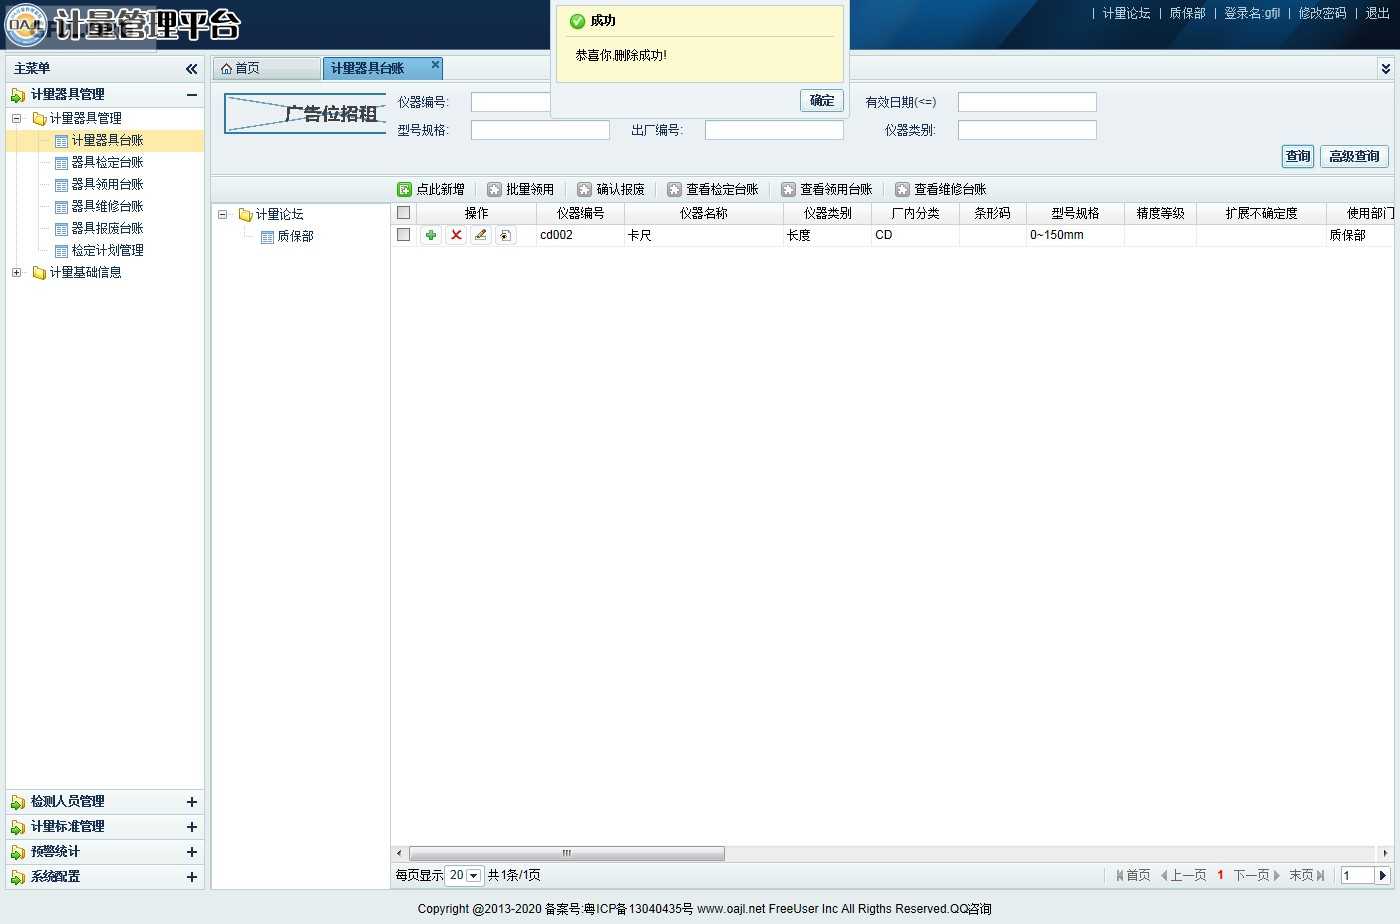Viewport: 1400px width, 924px height.
Task: Click the edit pencil icon in cd002 row
Action: point(481,235)
